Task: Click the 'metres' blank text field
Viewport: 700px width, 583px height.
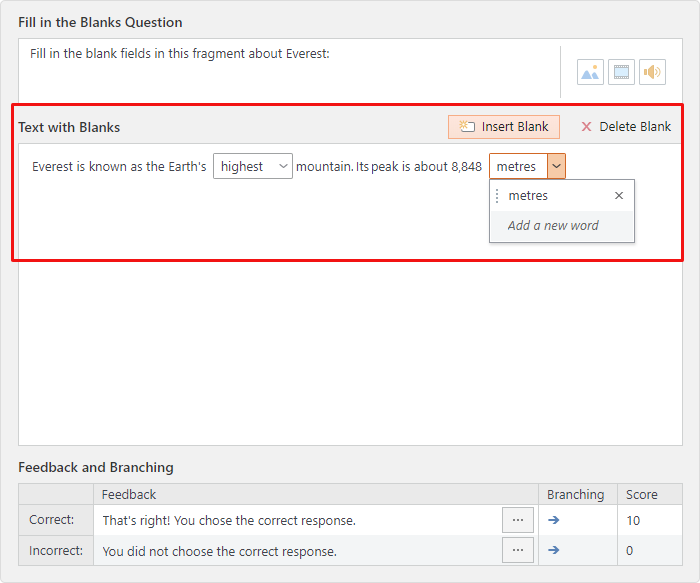Action: click(x=518, y=166)
